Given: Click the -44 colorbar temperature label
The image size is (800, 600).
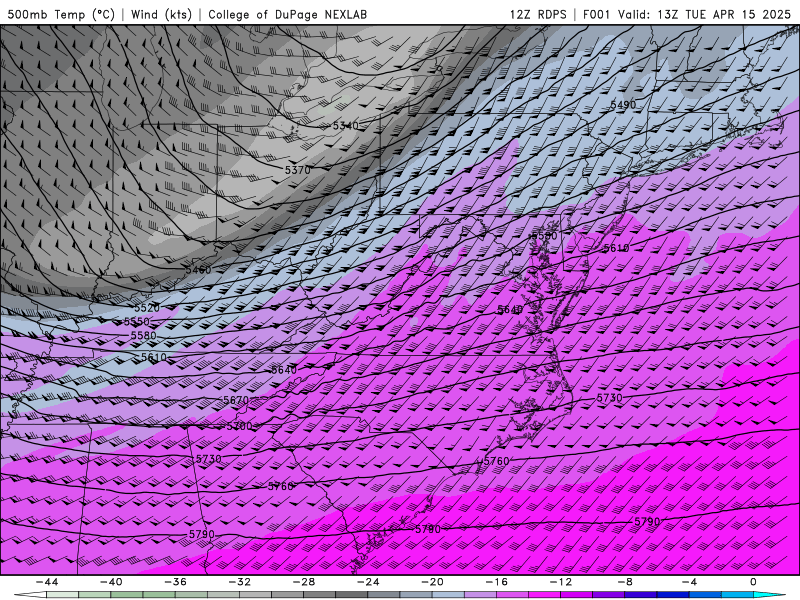Looking at the screenshot, I should (47, 582).
